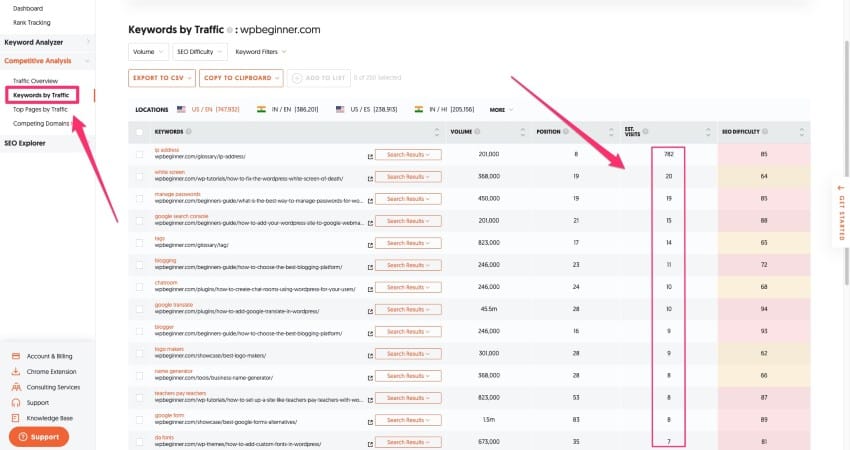Viewport: 850px width, 450px height.
Task: Open Search Results dropdown for ip address row
Action: (x=408, y=155)
